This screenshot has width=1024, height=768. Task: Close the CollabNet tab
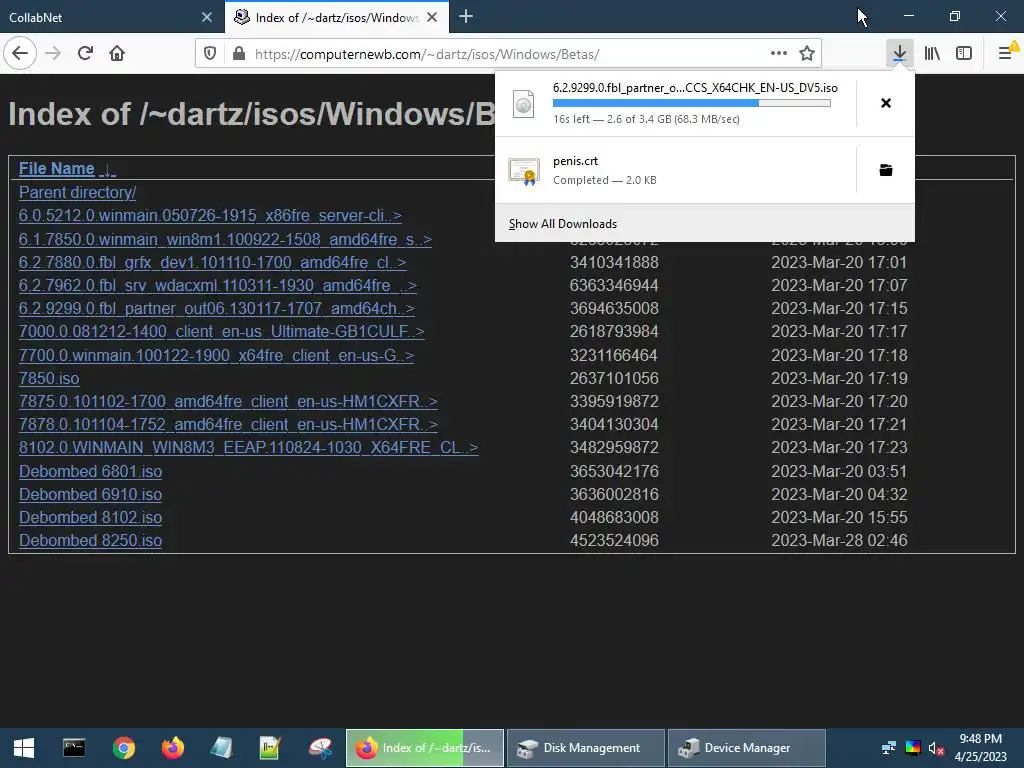(x=207, y=17)
